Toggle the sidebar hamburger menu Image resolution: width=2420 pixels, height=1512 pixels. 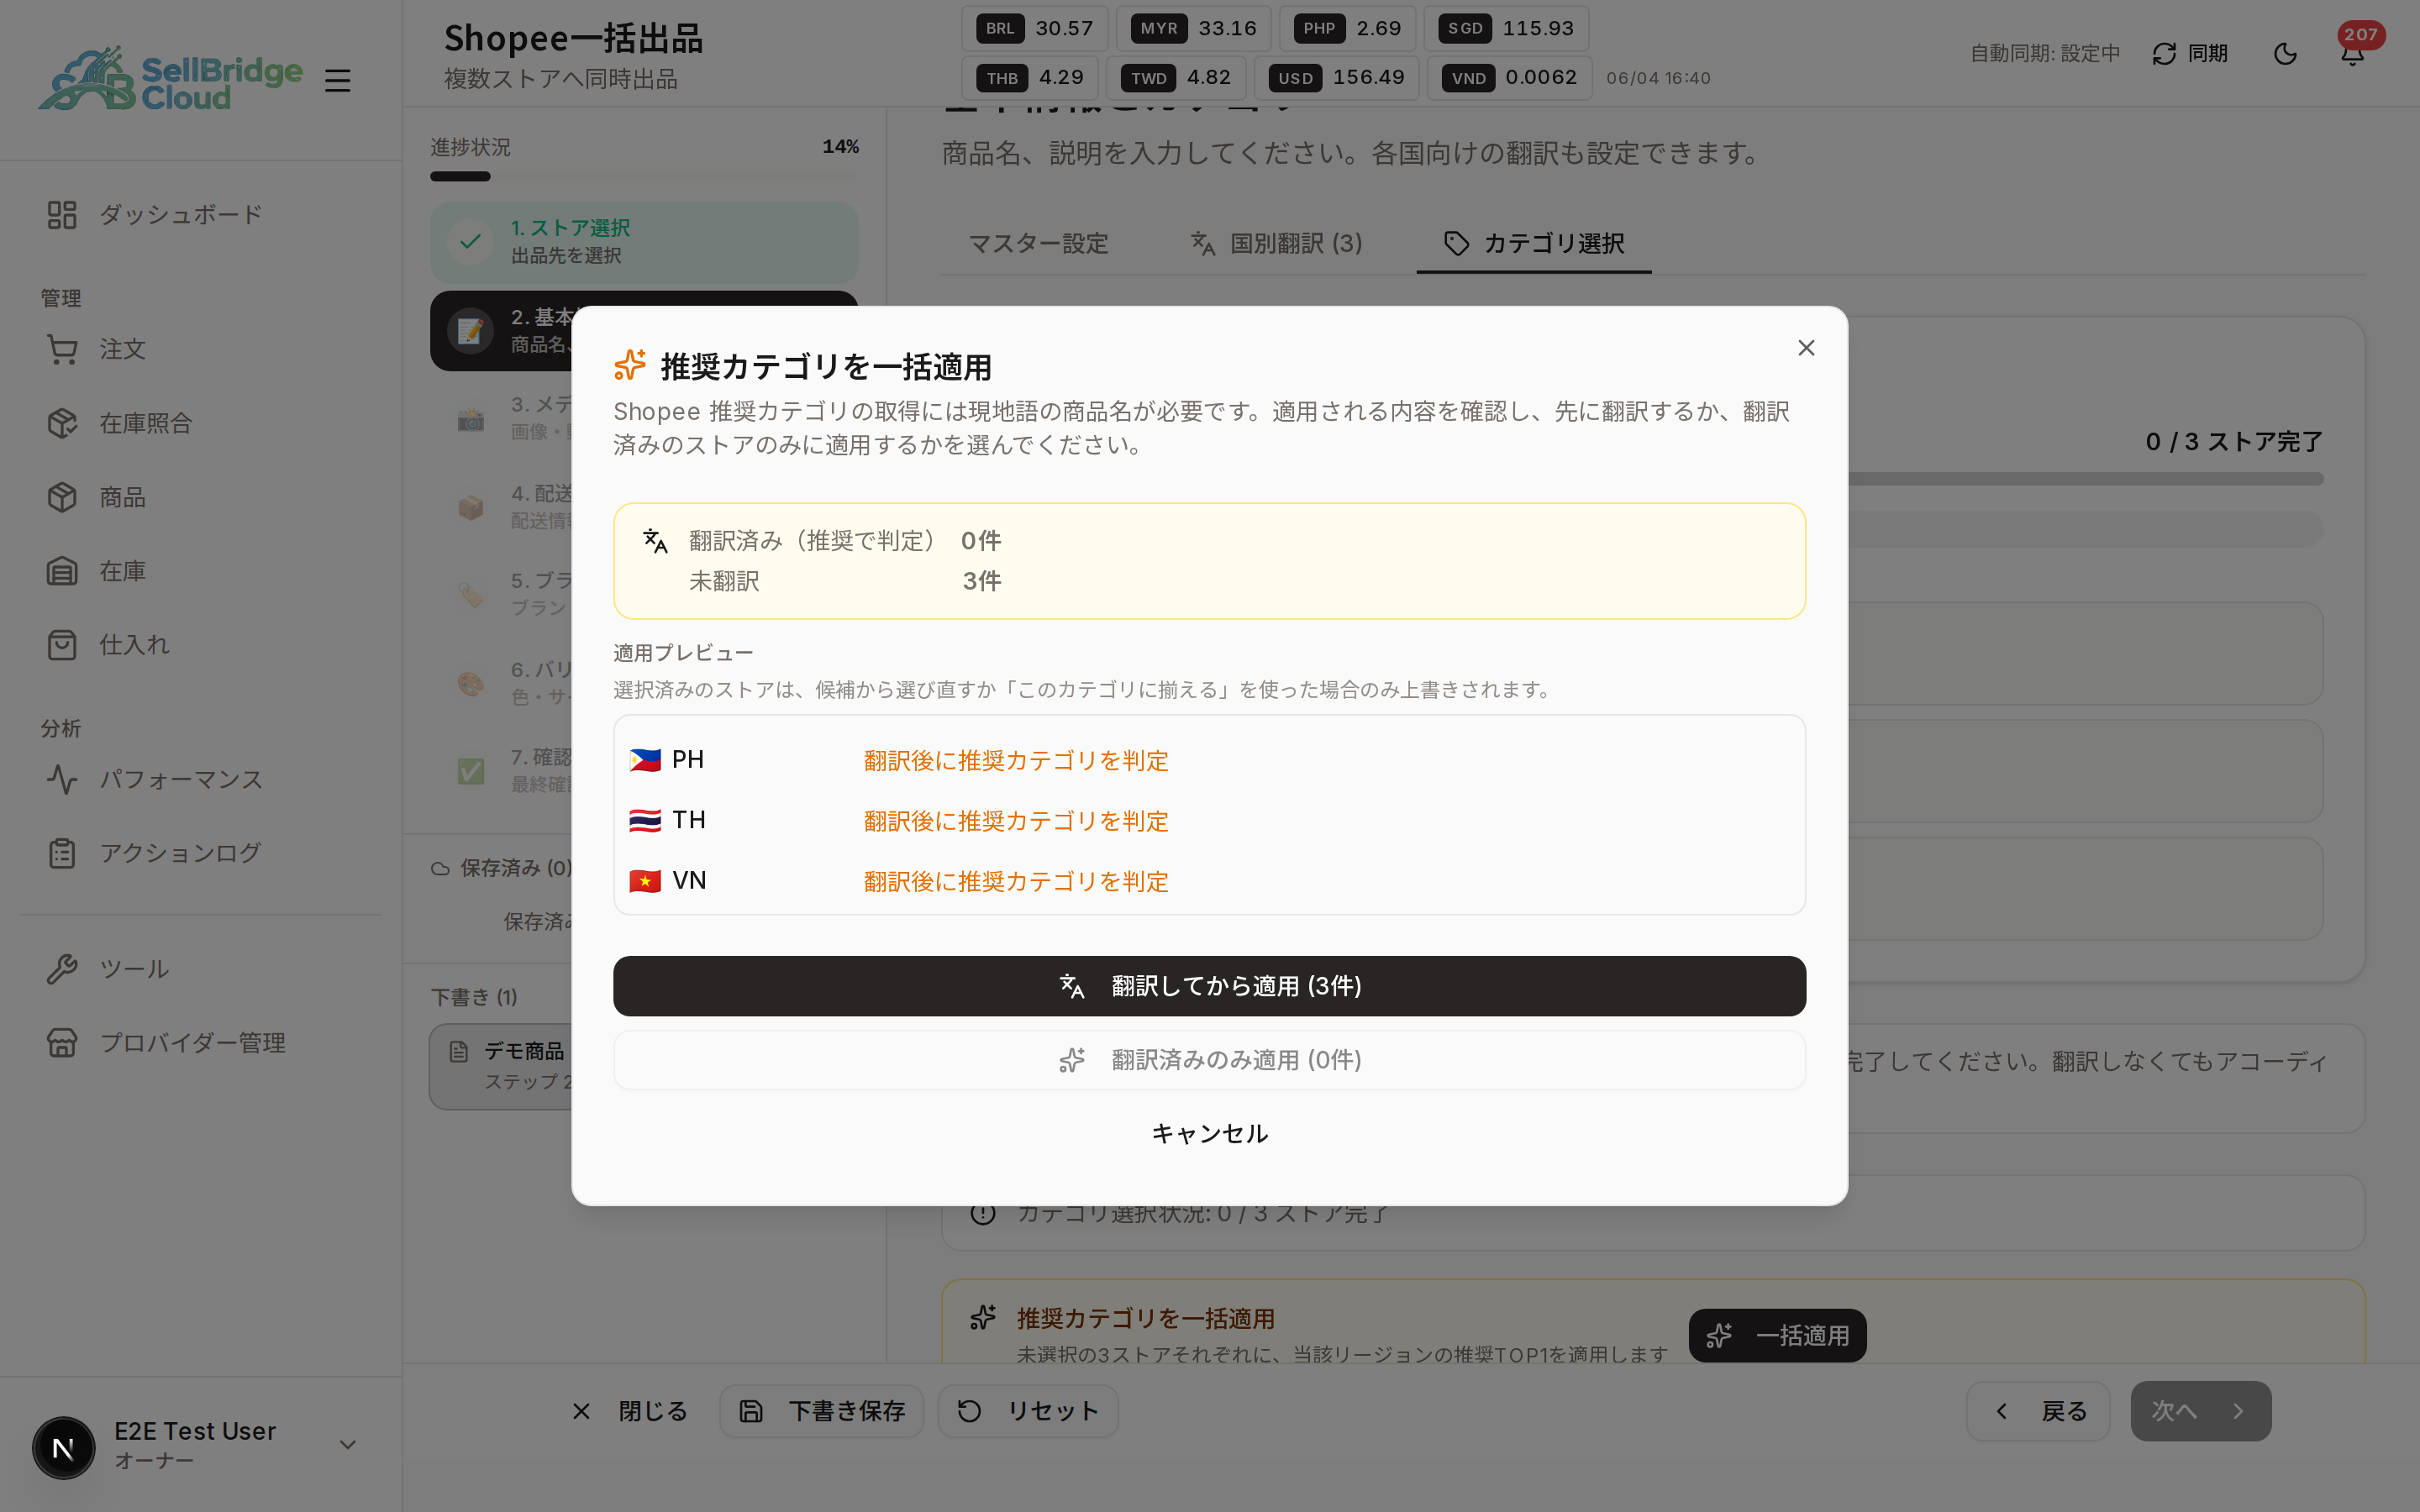point(338,80)
